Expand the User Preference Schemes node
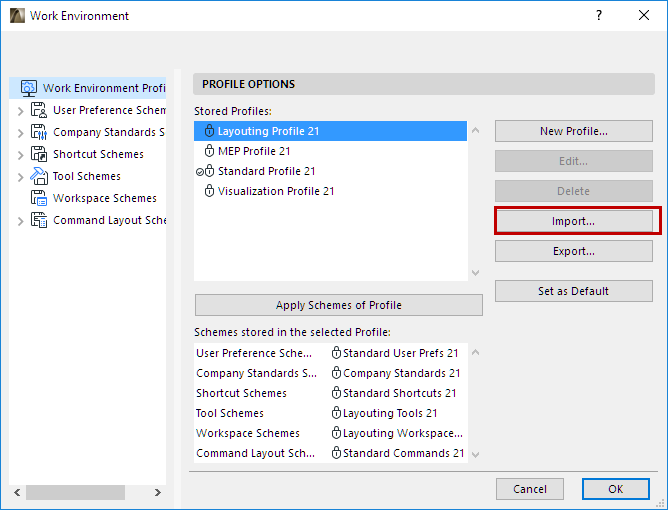The width and height of the screenshot is (668, 510). point(20,110)
